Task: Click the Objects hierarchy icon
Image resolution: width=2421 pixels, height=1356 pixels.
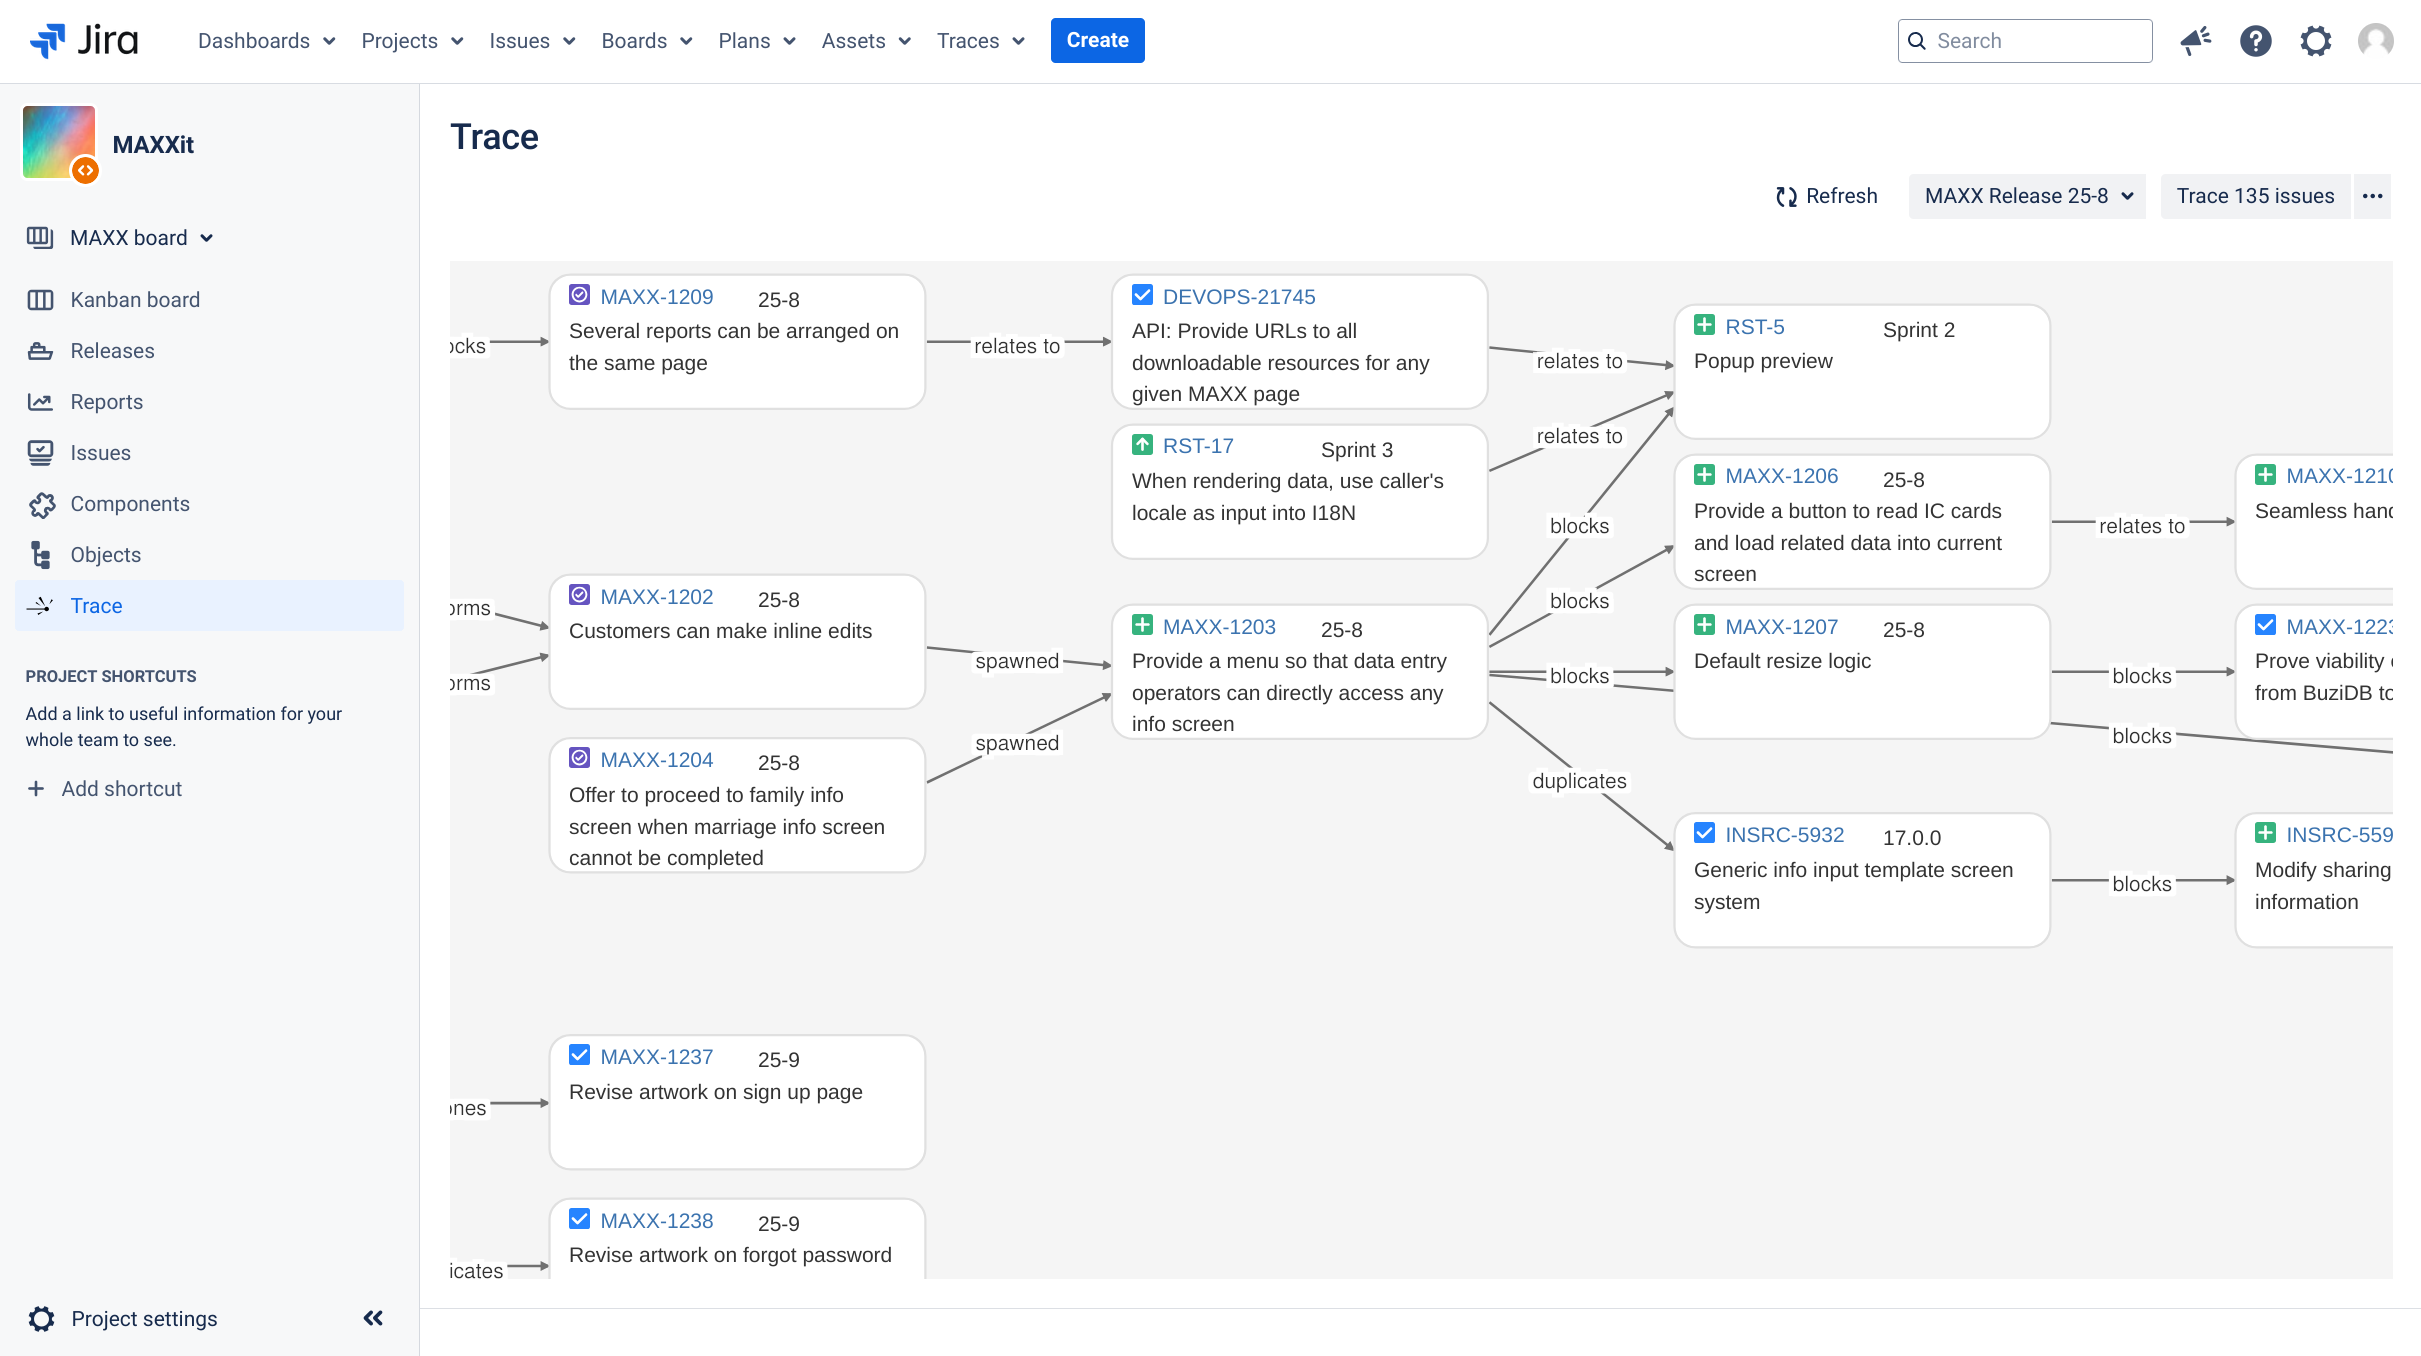Action: pos(40,555)
